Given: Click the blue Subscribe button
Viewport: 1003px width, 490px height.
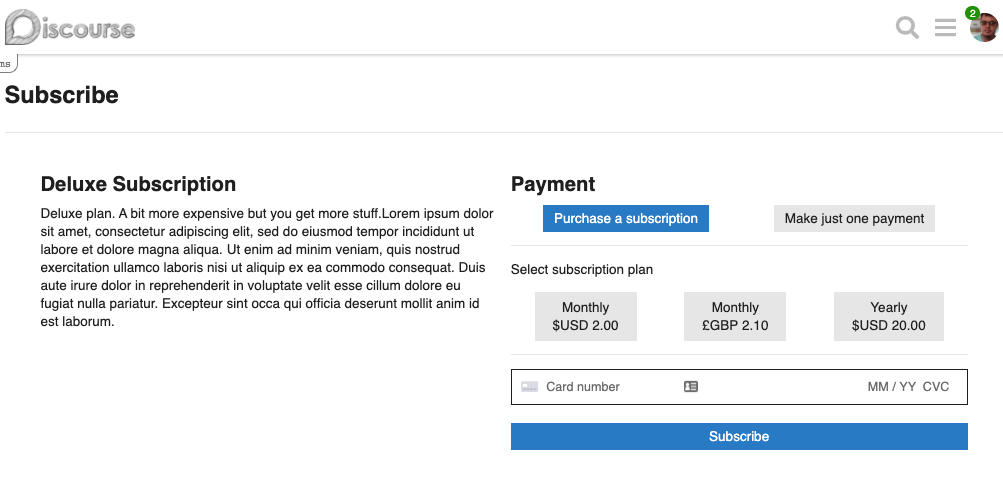Looking at the screenshot, I should (x=739, y=436).
